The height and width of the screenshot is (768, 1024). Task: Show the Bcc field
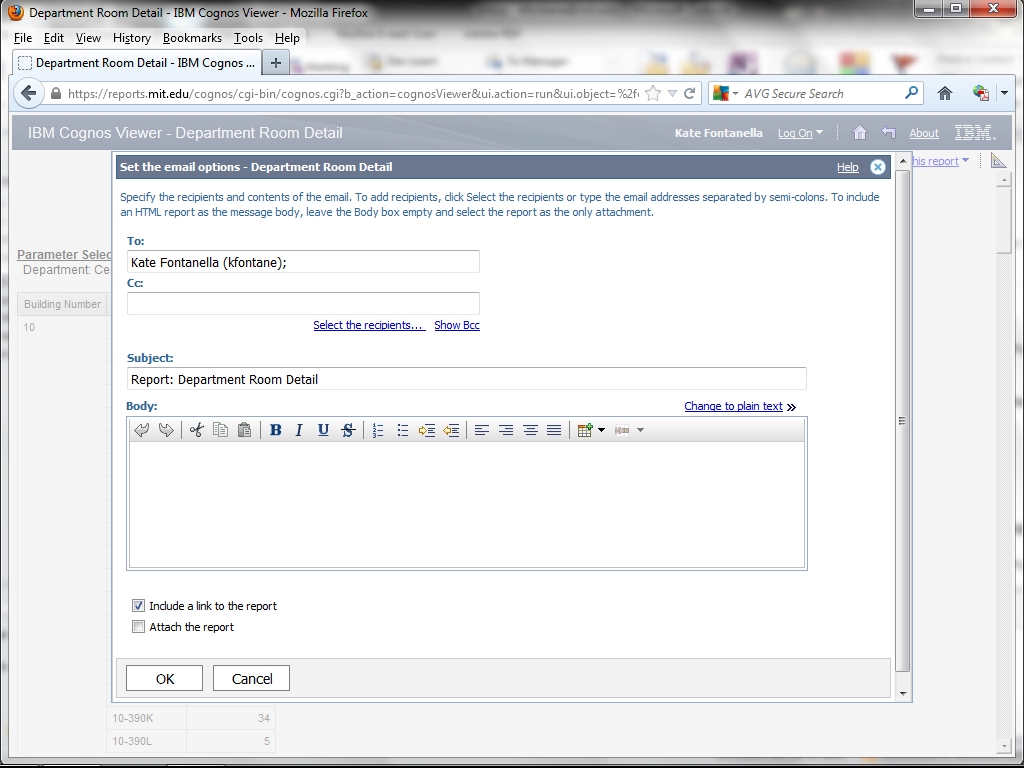(x=457, y=325)
